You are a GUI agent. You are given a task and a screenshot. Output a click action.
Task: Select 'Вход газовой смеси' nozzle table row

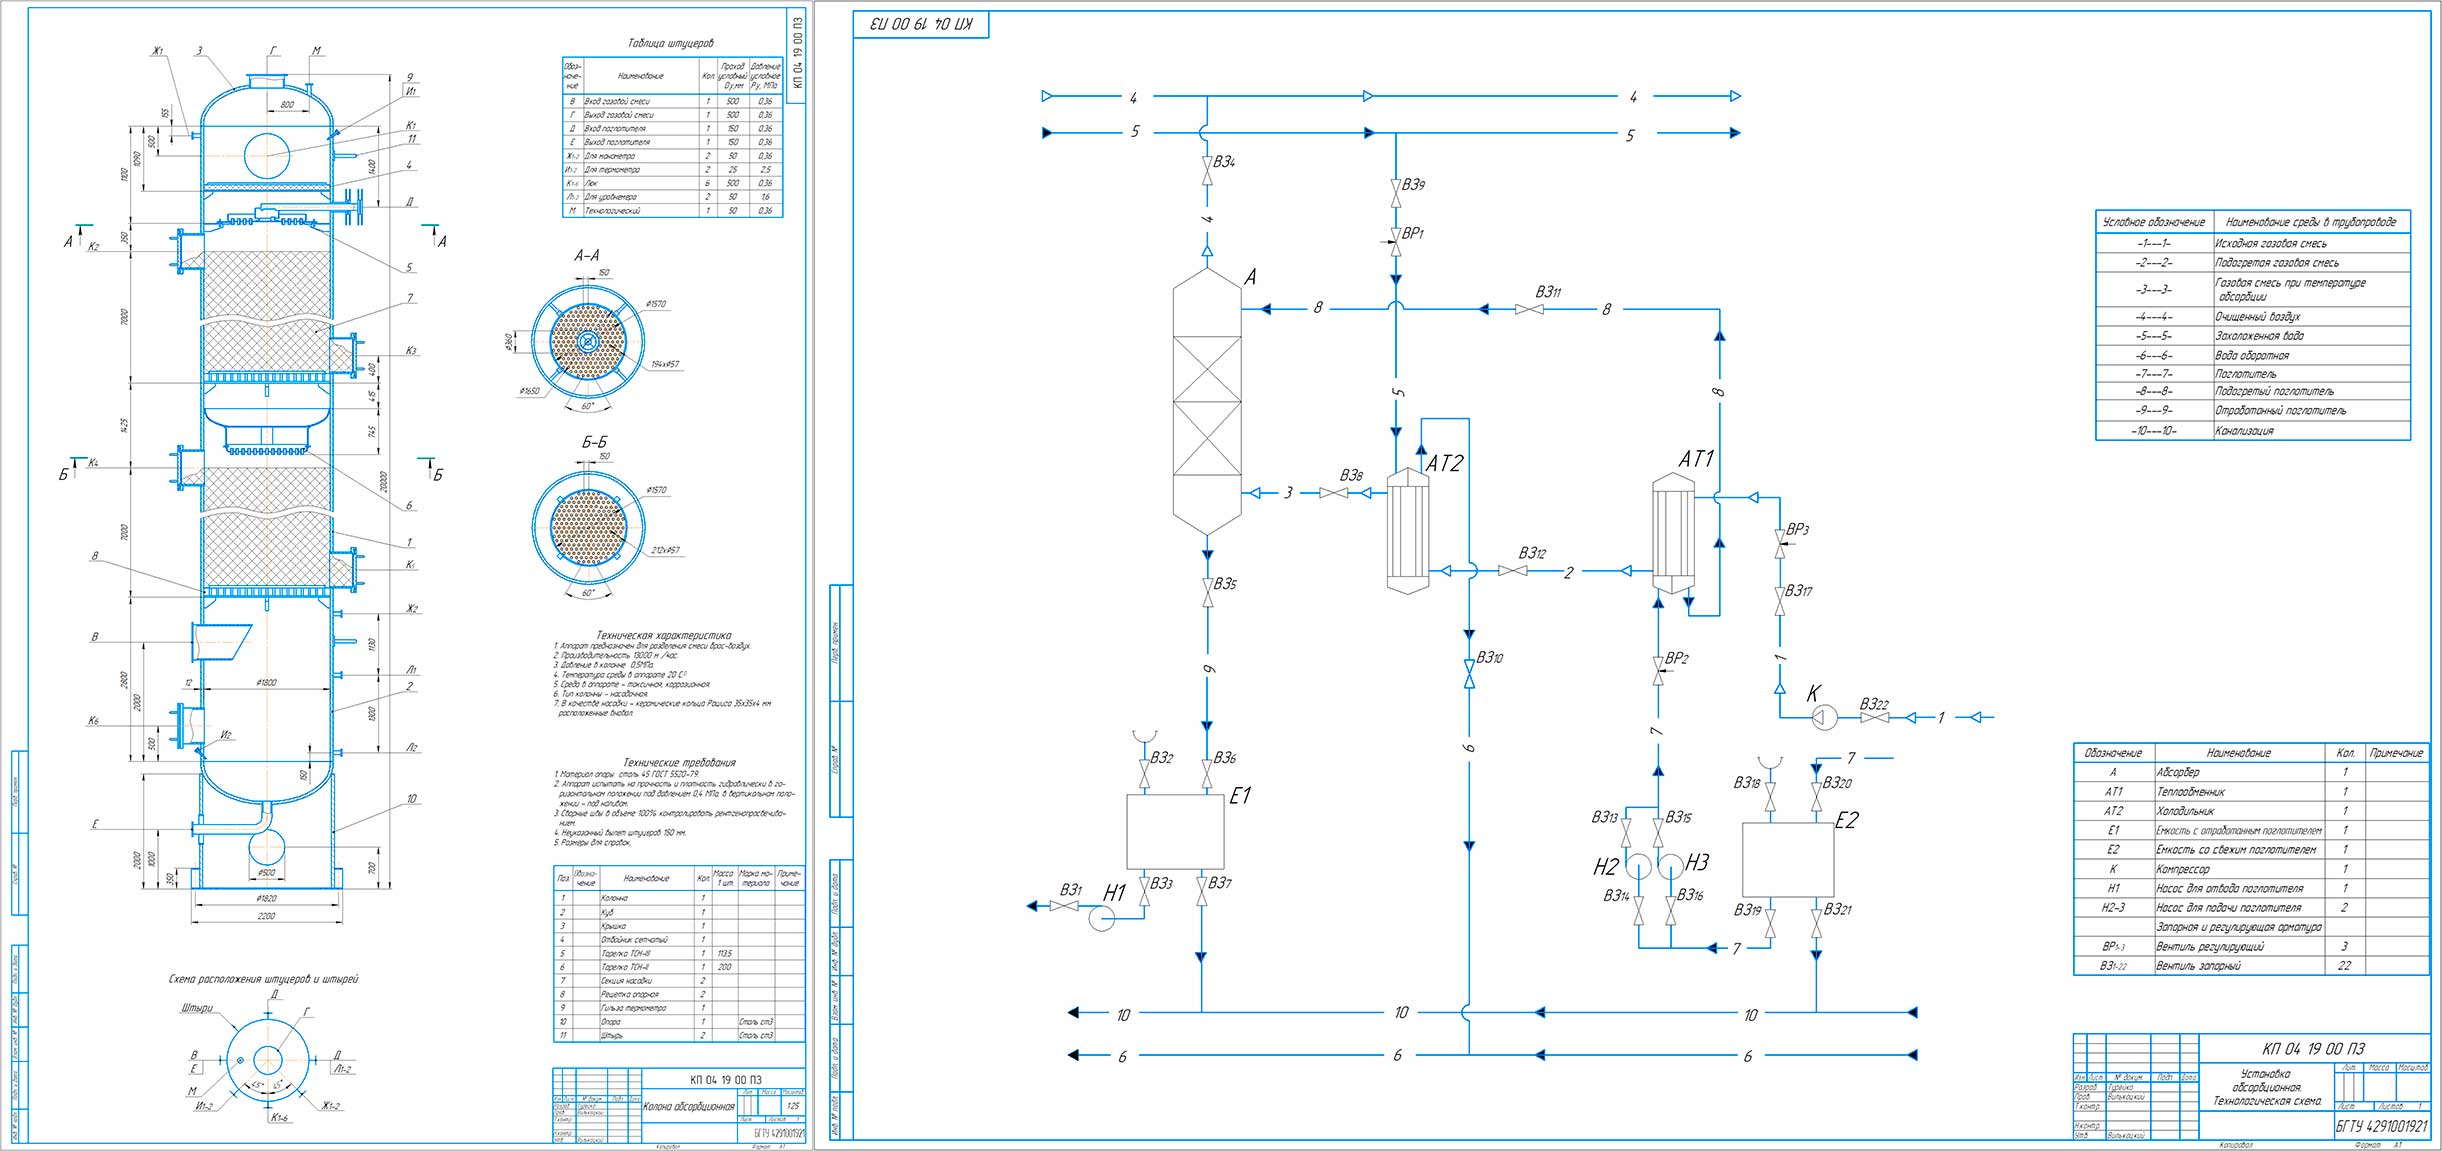pos(673,101)
